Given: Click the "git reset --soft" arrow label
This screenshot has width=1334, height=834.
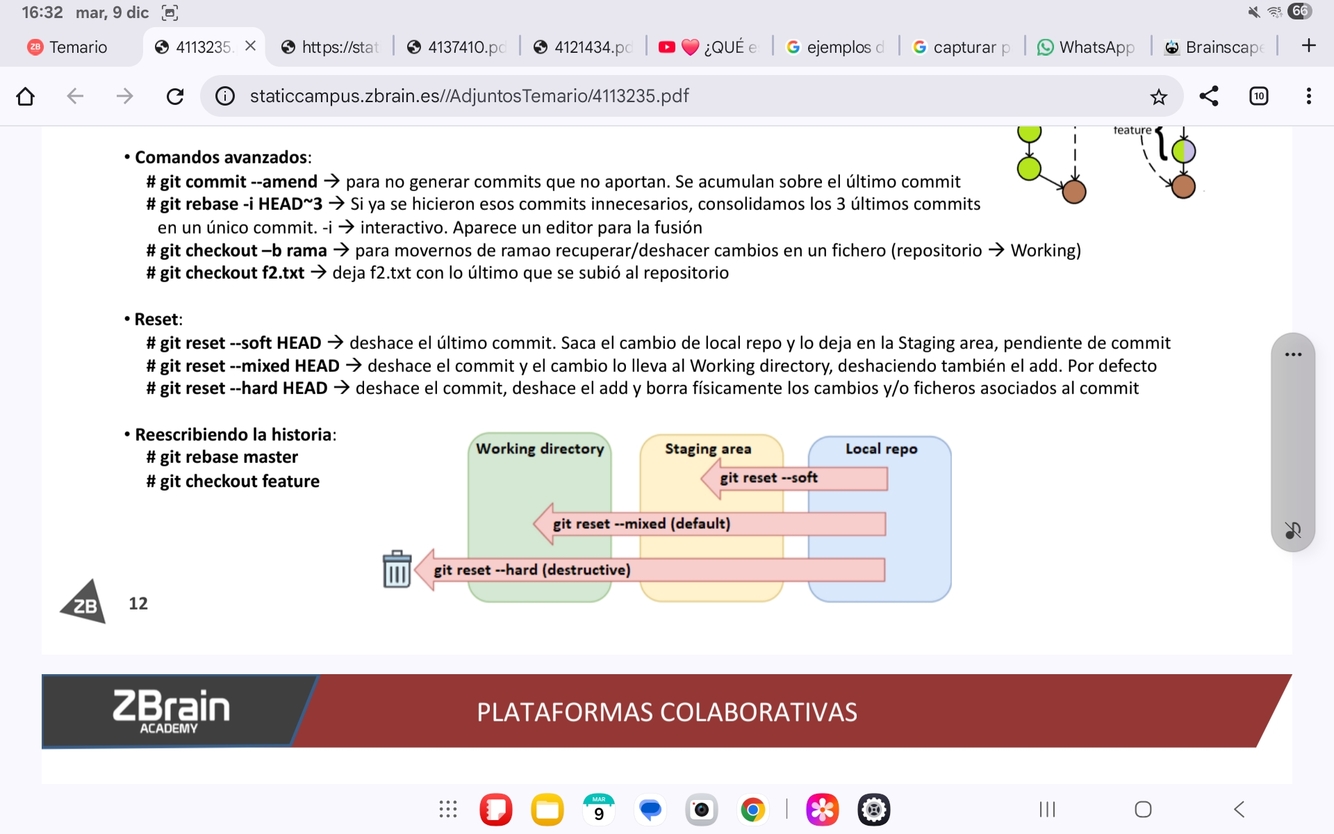Looking at the screenshot, I should pos(768,478).
